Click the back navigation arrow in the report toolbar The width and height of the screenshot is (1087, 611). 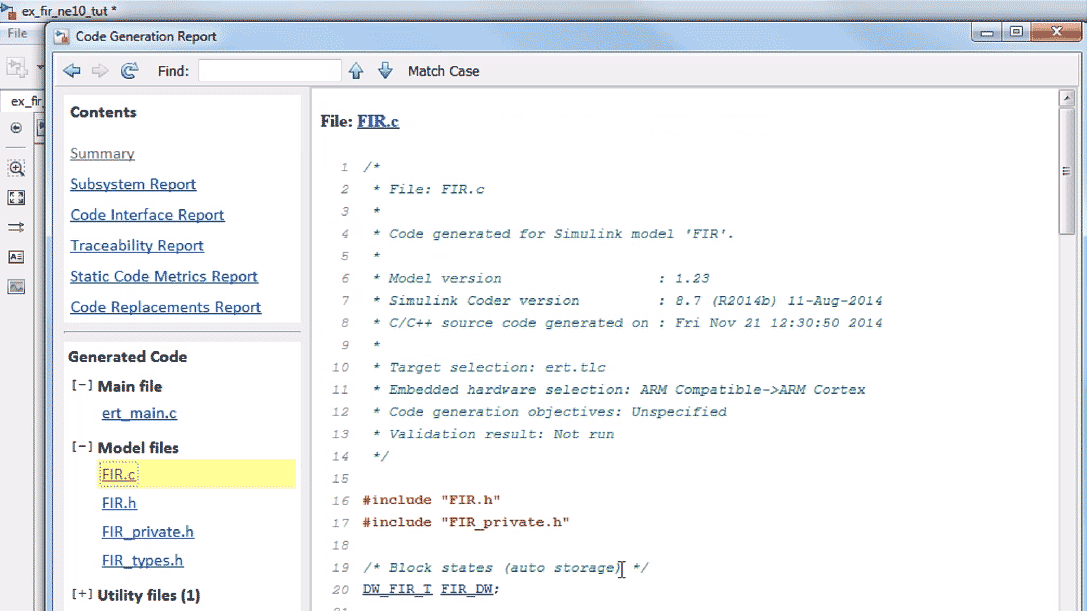[x=70, y=70]
